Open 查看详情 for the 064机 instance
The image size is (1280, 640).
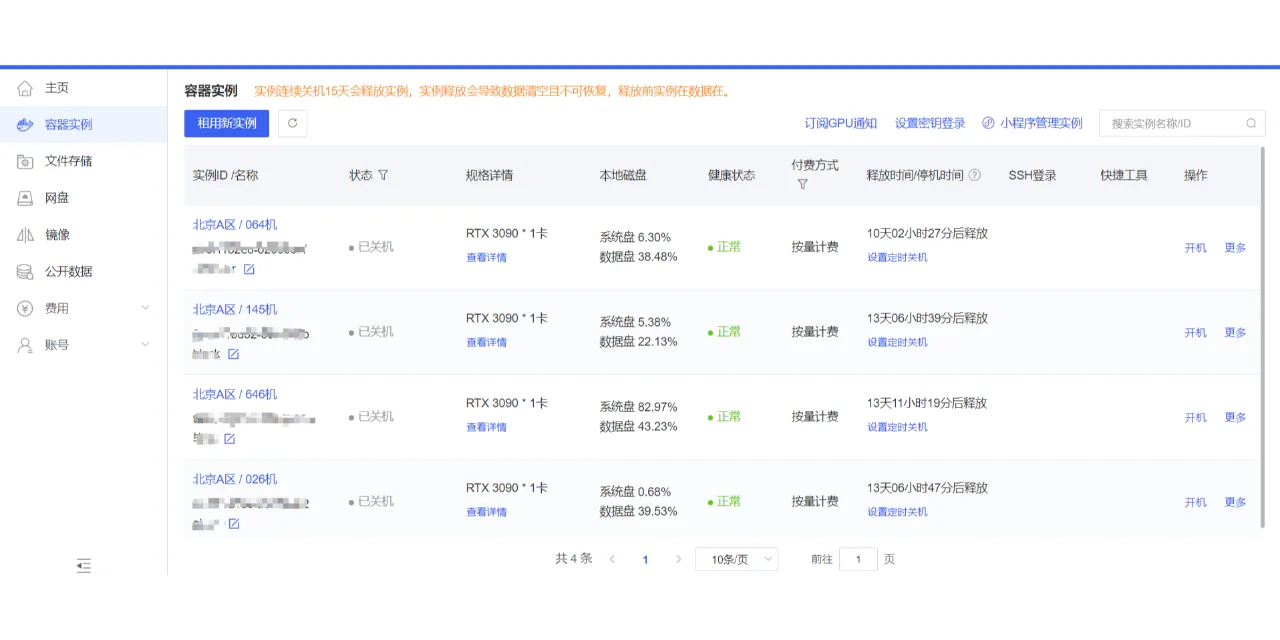coord(486,258)
